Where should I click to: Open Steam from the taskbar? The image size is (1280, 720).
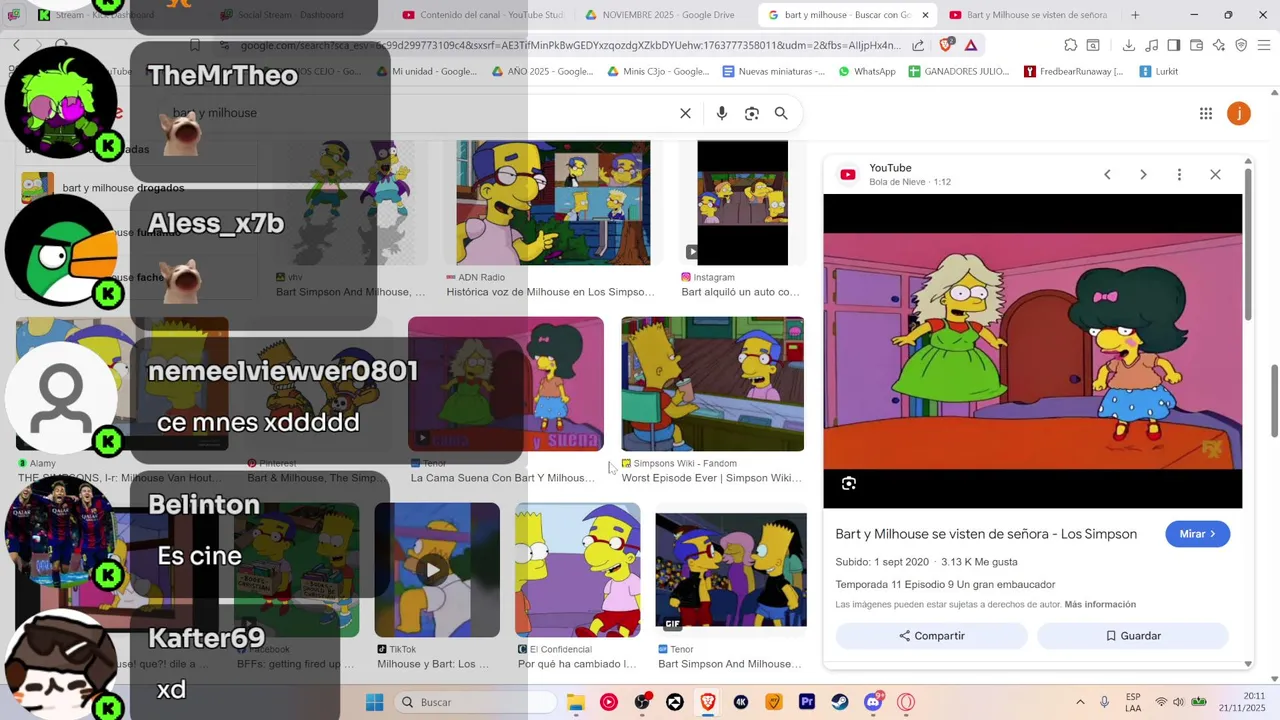coord(840,702)
